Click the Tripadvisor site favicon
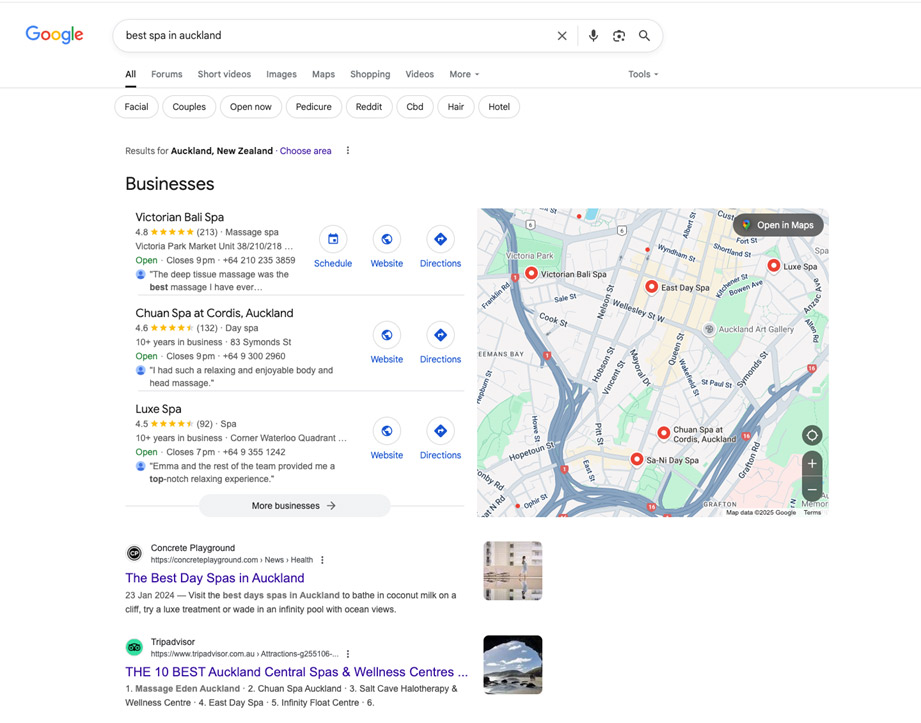This screenshot has height=723, width=921. click(135, 647)
